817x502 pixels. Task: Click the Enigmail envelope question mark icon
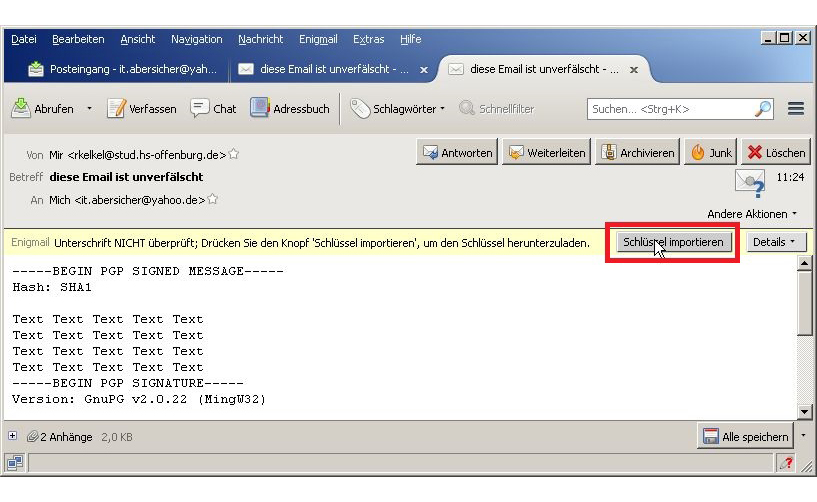749,182
